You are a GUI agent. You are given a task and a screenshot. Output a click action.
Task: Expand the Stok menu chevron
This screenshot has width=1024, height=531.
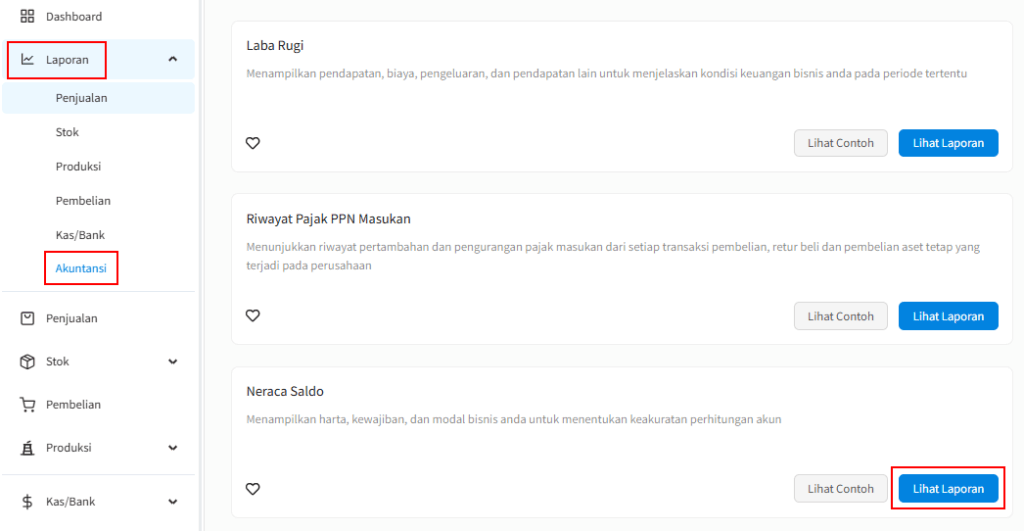(x=173, y=362)
